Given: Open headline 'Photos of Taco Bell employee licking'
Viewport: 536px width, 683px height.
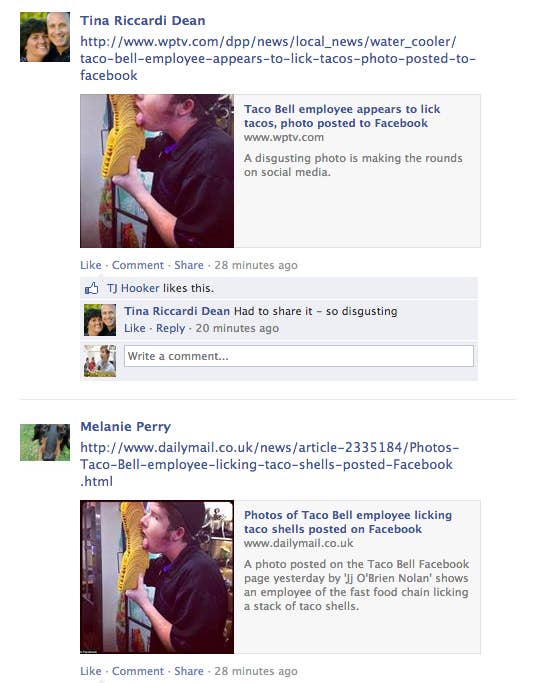Looking at the screenshot, I should (347, 522).
